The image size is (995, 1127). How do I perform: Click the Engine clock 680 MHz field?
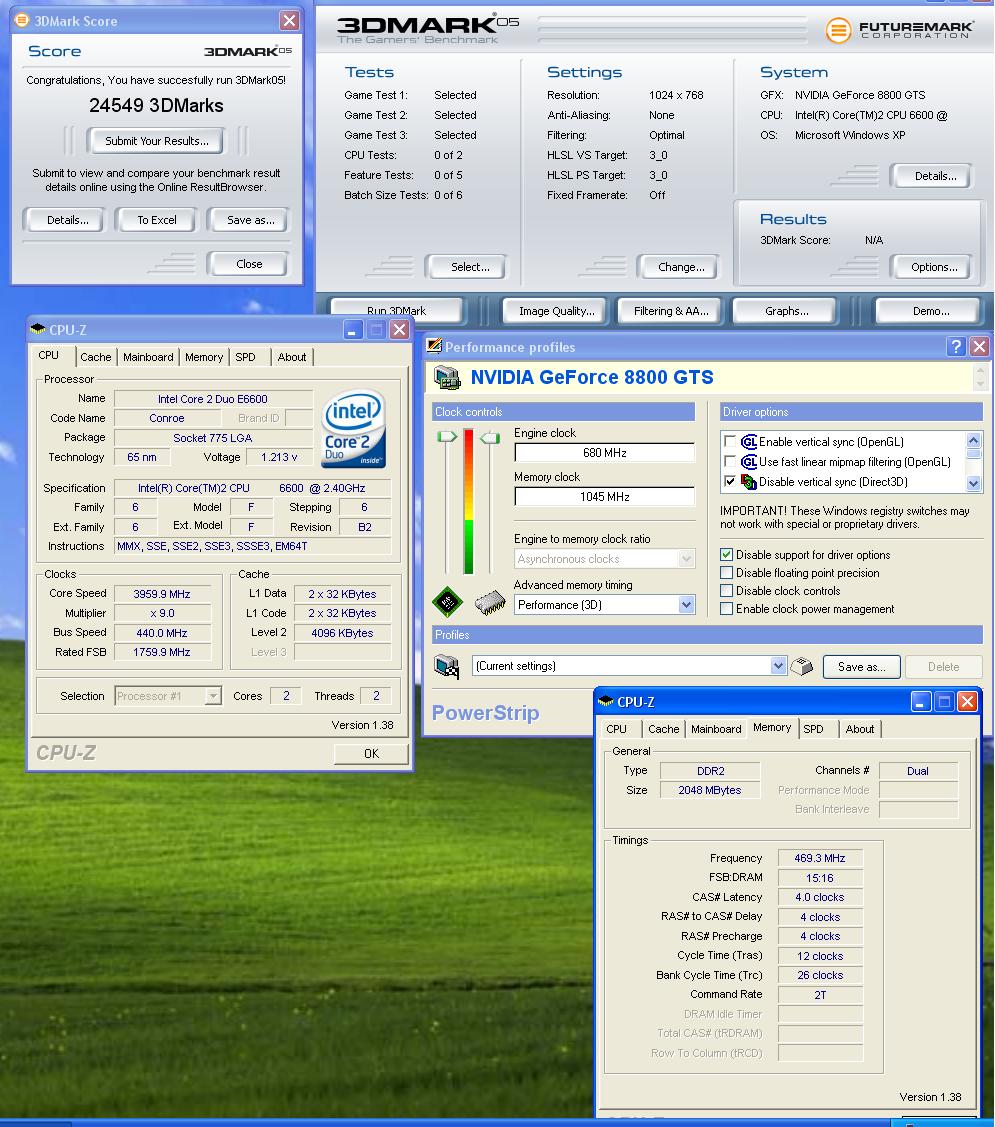tap(605, 453)
